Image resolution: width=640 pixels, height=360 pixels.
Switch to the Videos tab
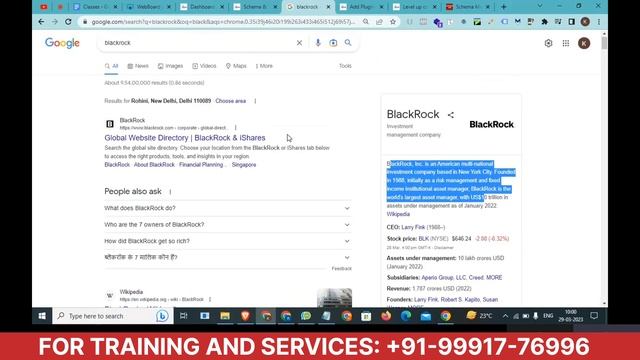204,66
